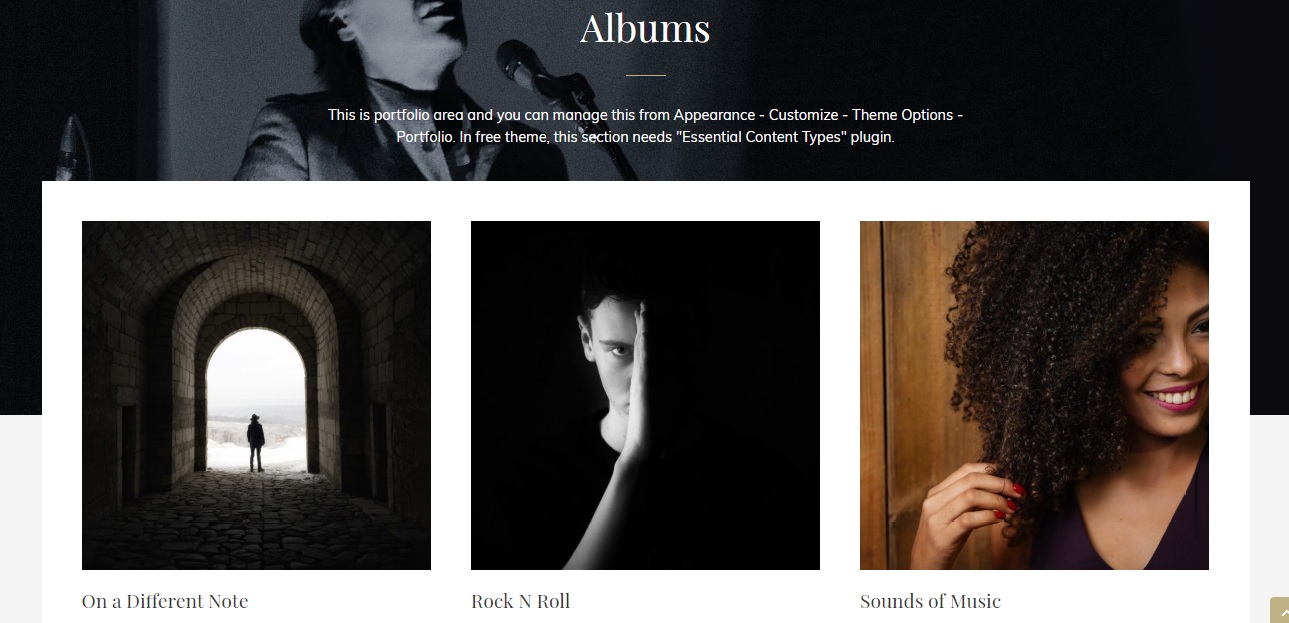This screenshot has height=623, width=1289.
Task: Open the curly-haired woman album thumbnail
Action: click(x=1034, y=395)
